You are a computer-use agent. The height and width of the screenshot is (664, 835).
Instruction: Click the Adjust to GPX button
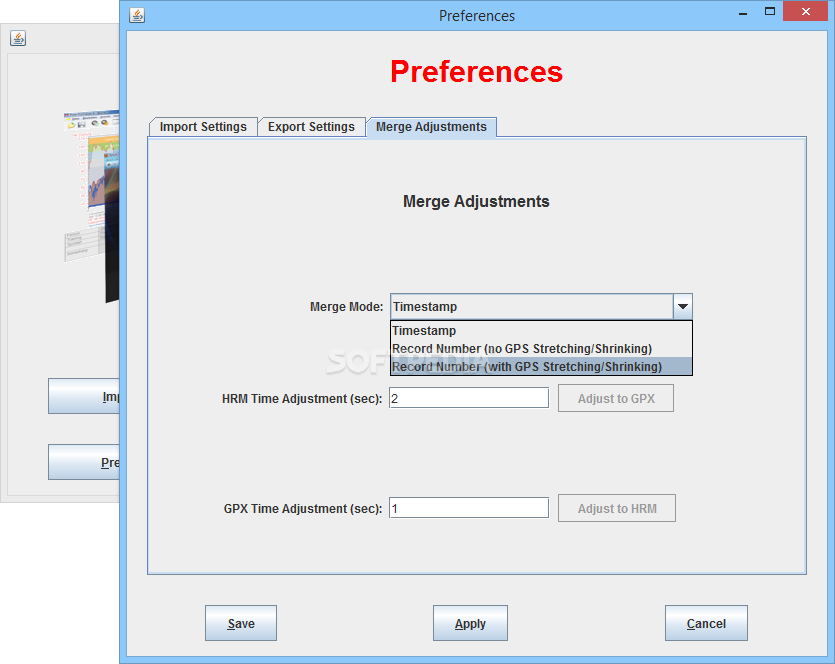click(x=616, y=398)
